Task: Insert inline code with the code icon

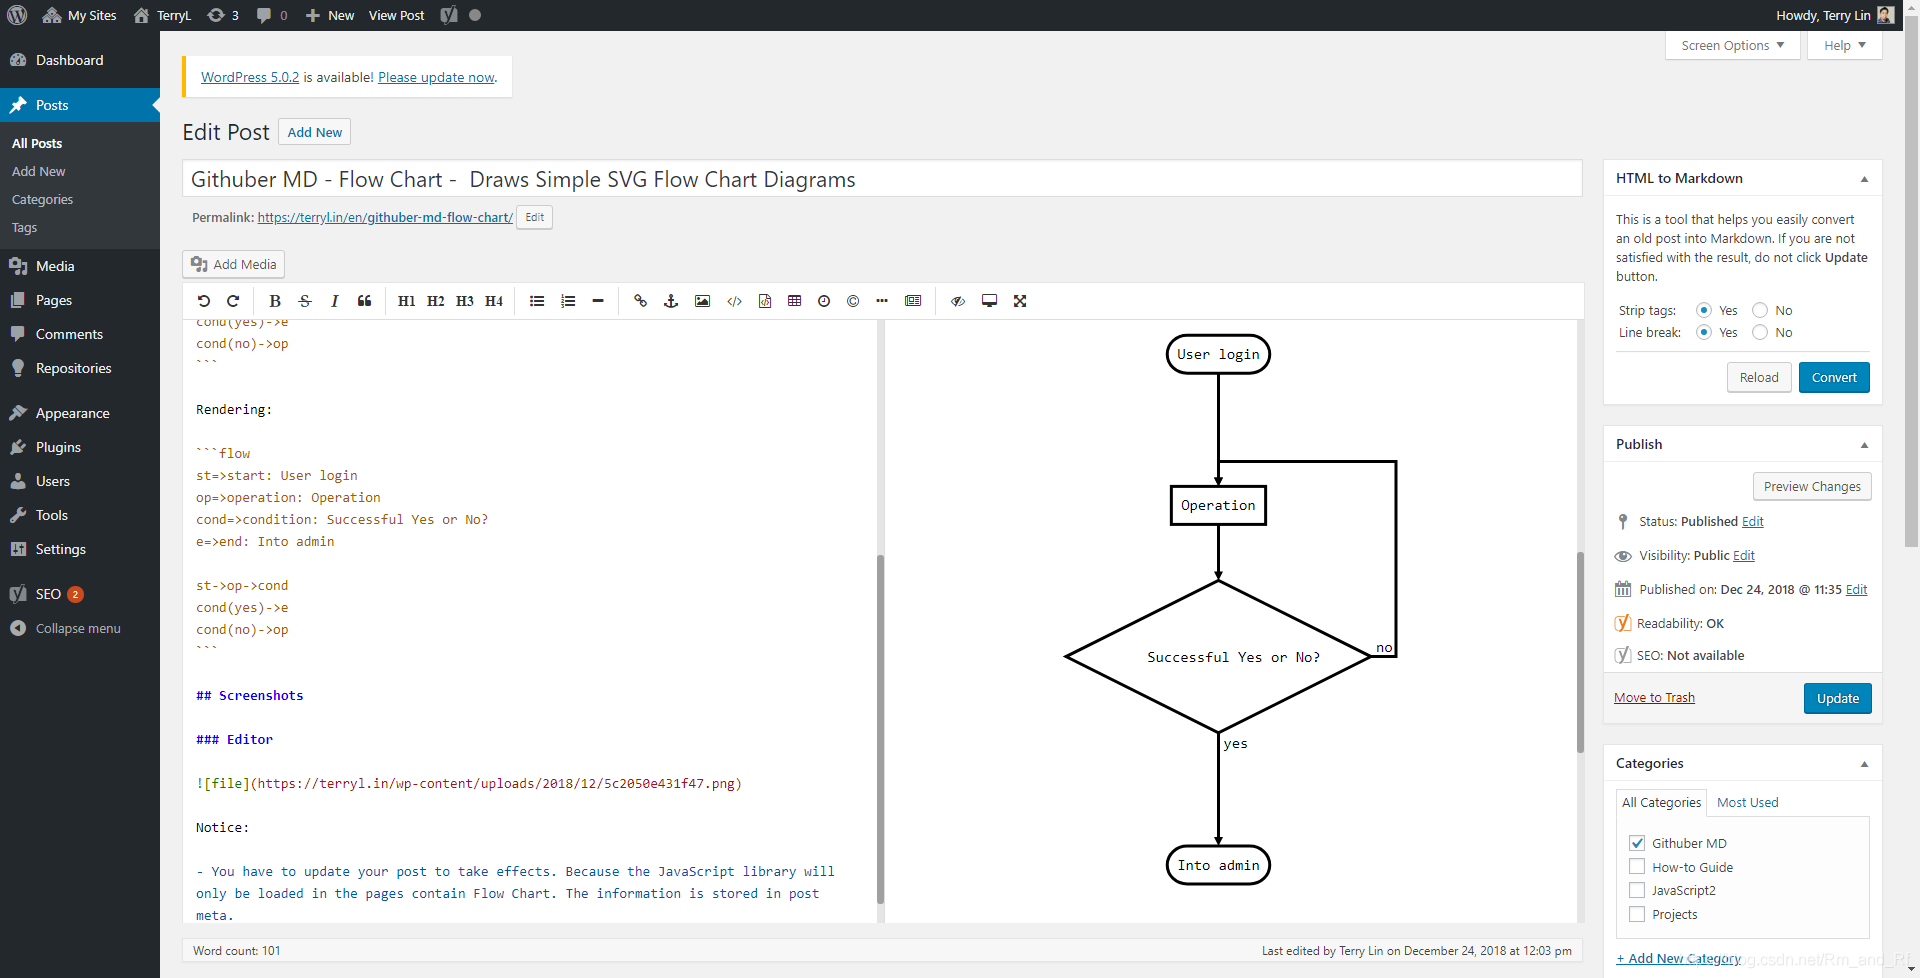Action: 734,301
